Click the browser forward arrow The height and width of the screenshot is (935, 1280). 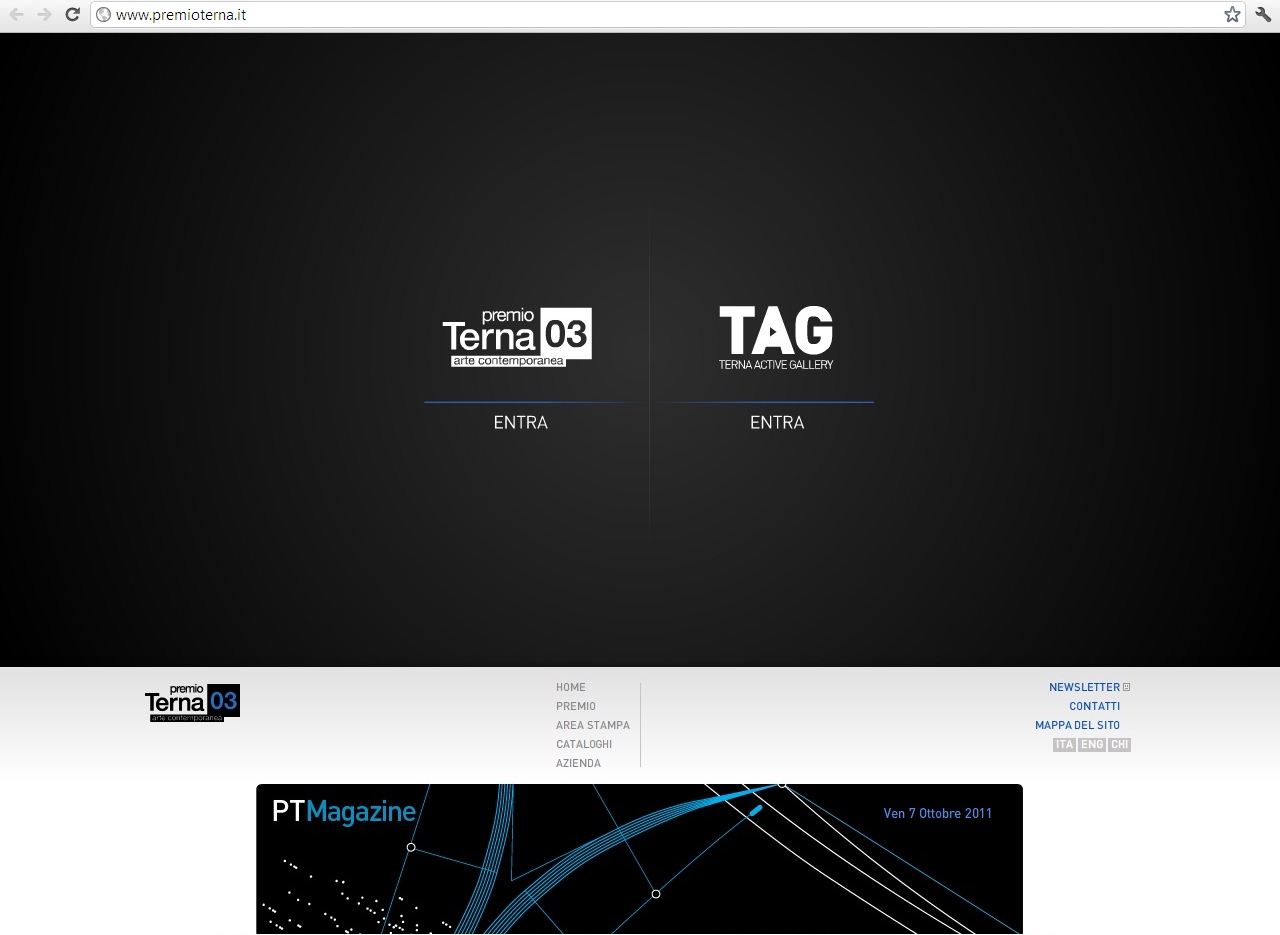44,15
